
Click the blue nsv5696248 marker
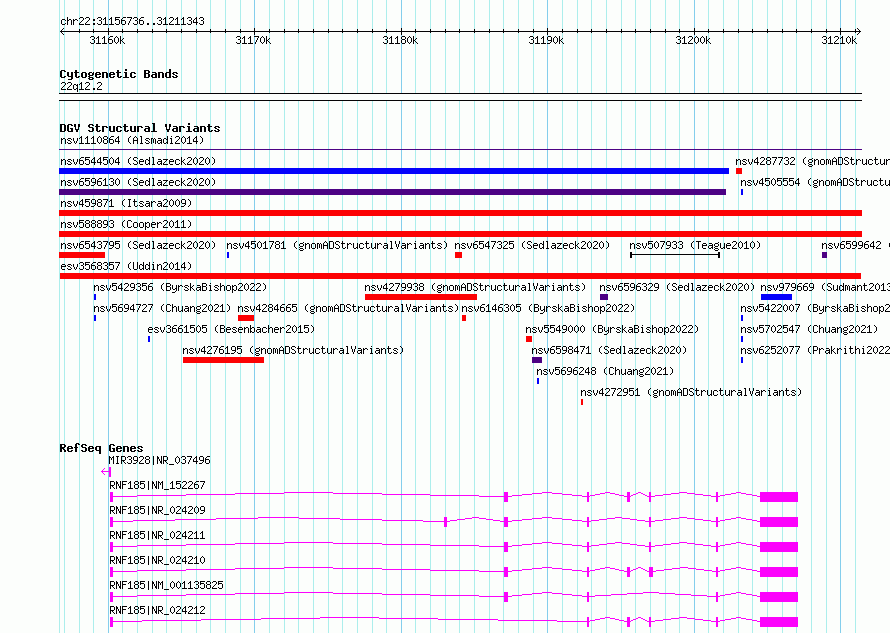(538, 381)
